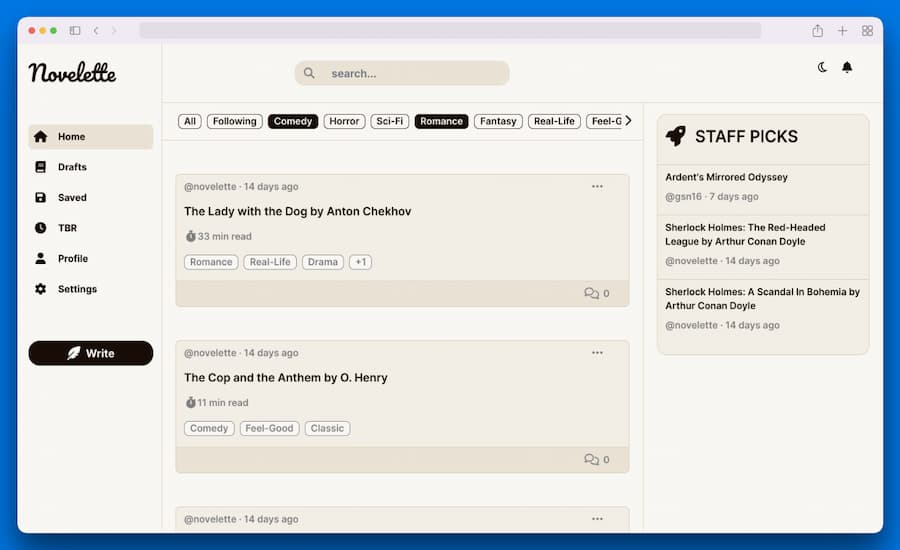Click the TBR clock icon
Viewport: 900px width, 550px height.
click(x=40, y=228)
